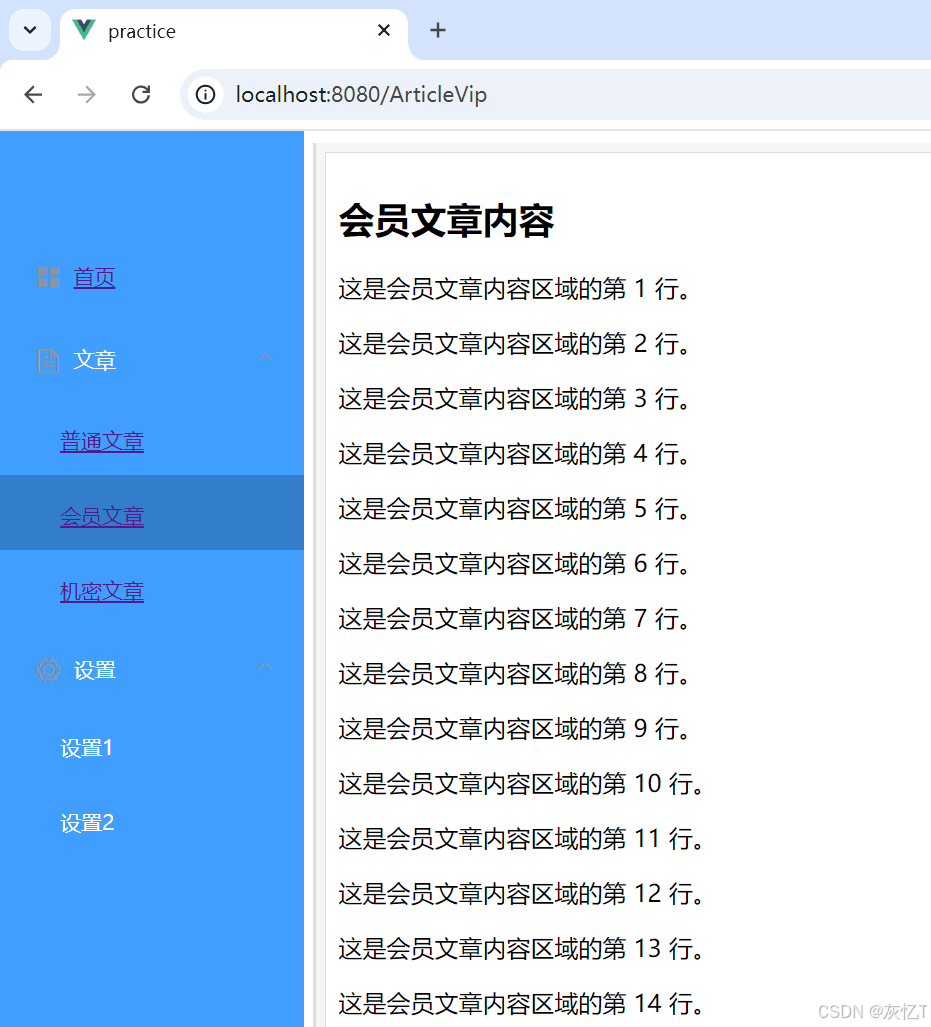View site information icon in address bar
Image resolution: width=931 pixels, height=1027 pixels.
pos(206,95)
